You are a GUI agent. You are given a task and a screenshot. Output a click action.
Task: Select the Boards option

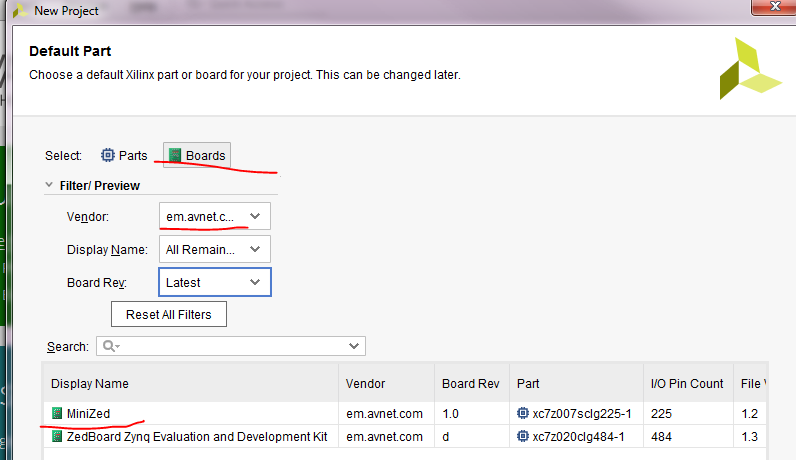tap(197, 155)
